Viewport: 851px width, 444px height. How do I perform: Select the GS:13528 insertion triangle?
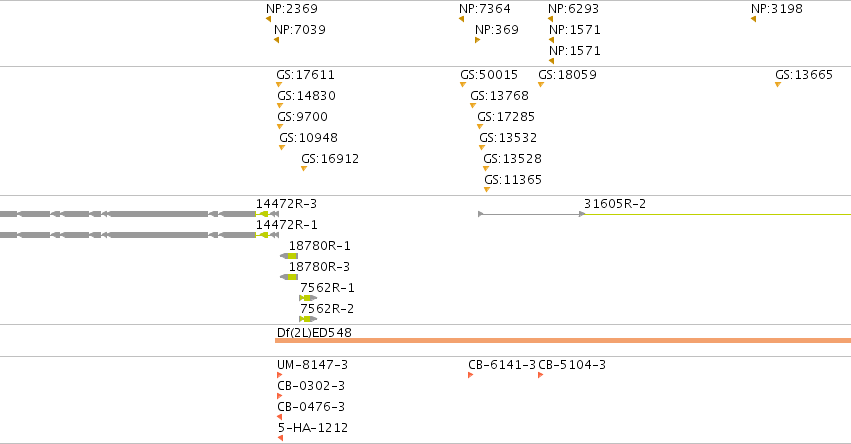486,169
